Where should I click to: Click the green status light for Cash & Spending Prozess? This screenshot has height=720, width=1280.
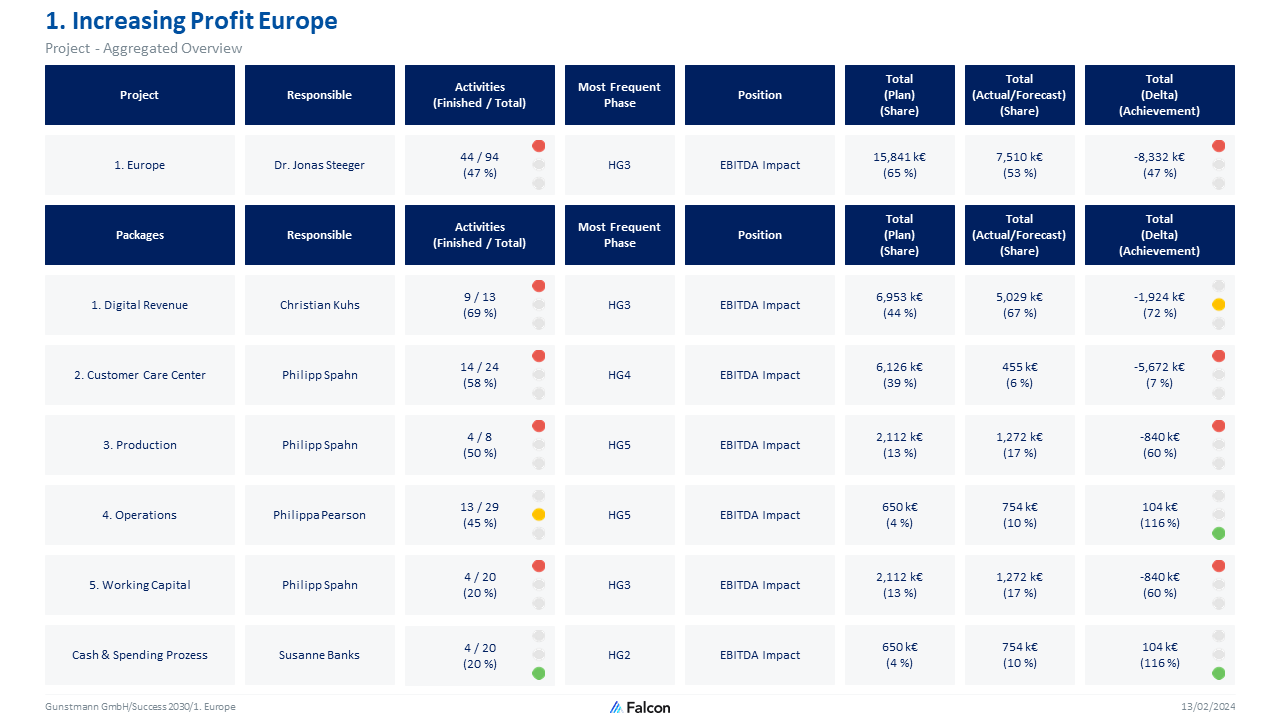pyautogui.click(x=538, y=673)
